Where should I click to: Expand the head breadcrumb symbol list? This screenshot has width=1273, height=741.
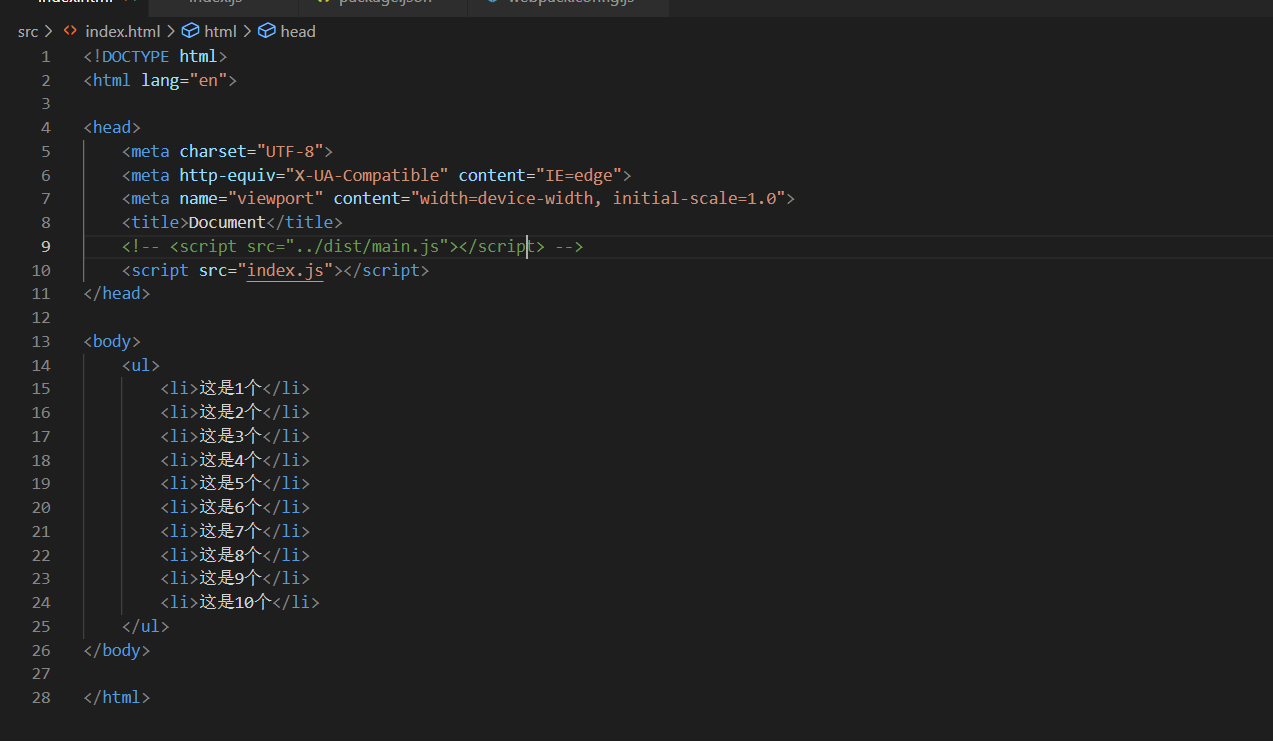(297, 31)
